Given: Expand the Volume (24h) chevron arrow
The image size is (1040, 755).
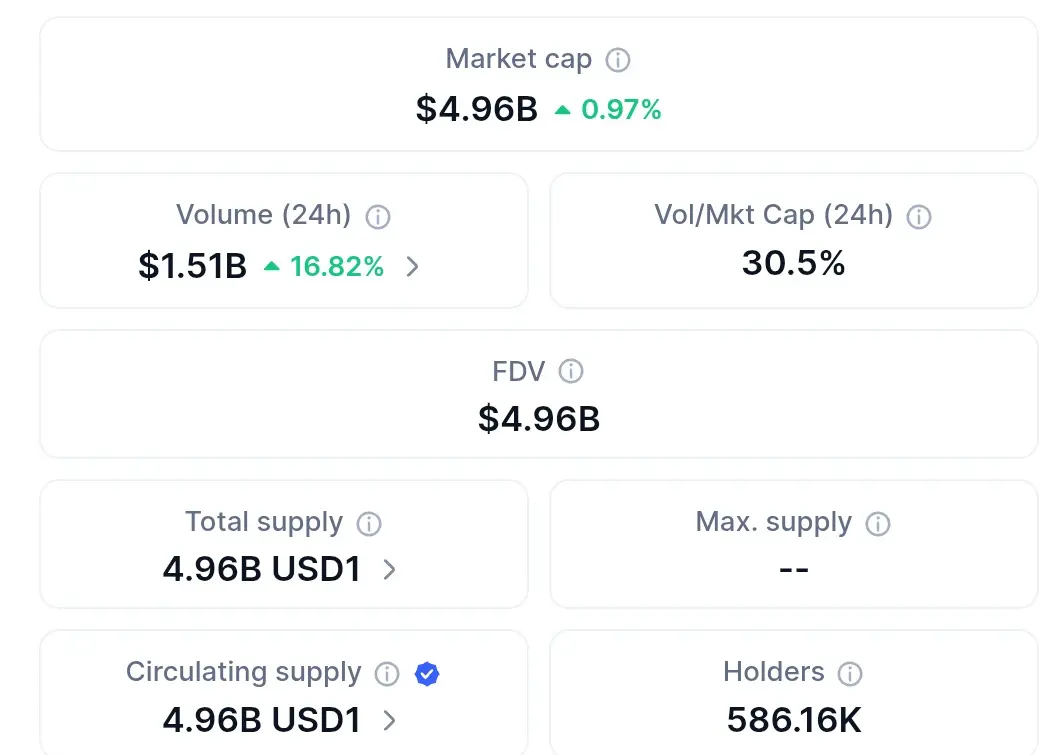Looking at the screenshot, I should point(412,267).
